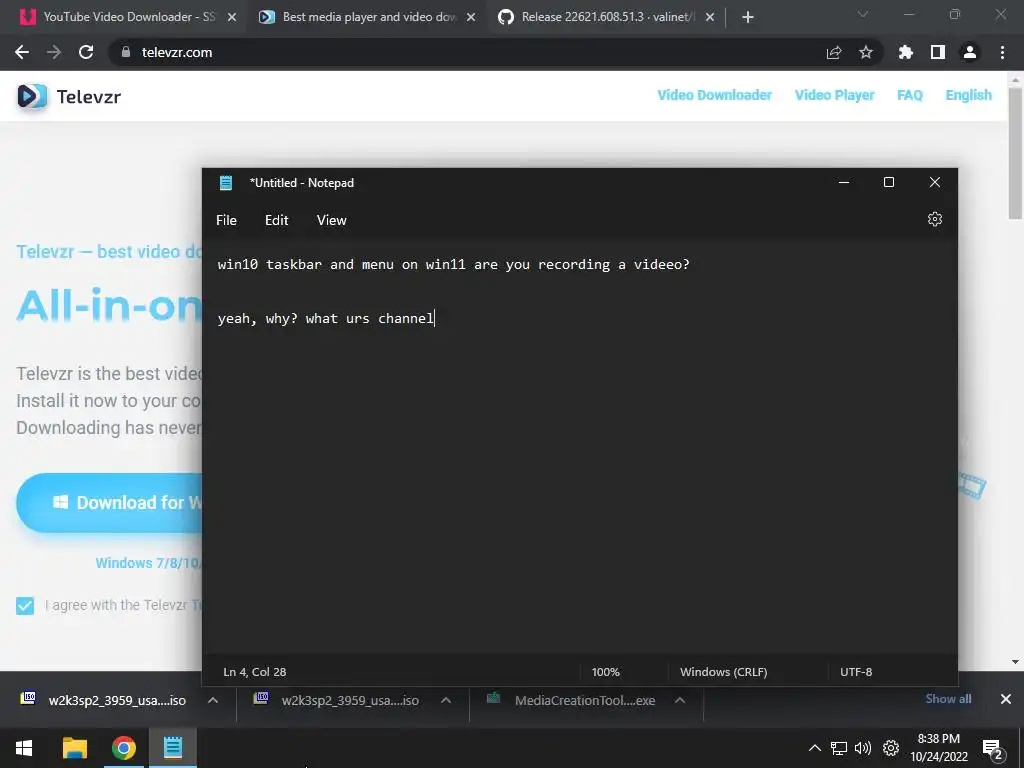Open a new Chrome tab
This screenshot has width=1024, height=768.
[x=748, y=18]
